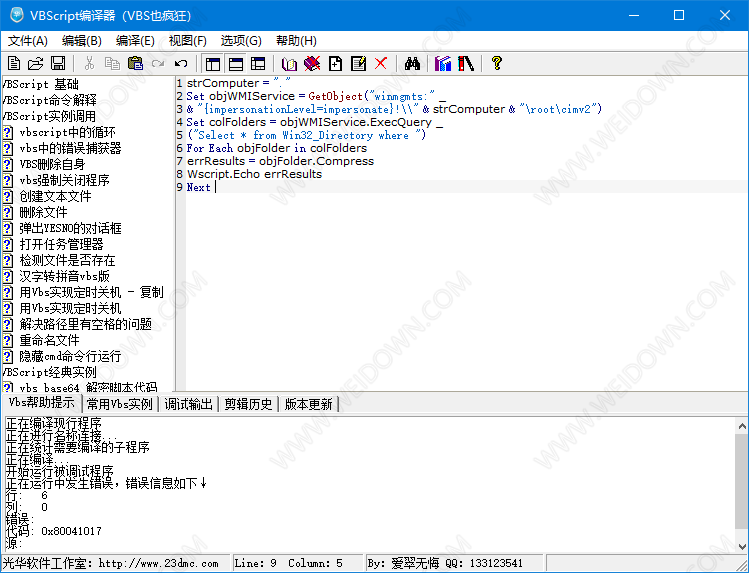Toggle the bottom panel layout icon
This screenshot has height=573, width=749.
point(235,63)
